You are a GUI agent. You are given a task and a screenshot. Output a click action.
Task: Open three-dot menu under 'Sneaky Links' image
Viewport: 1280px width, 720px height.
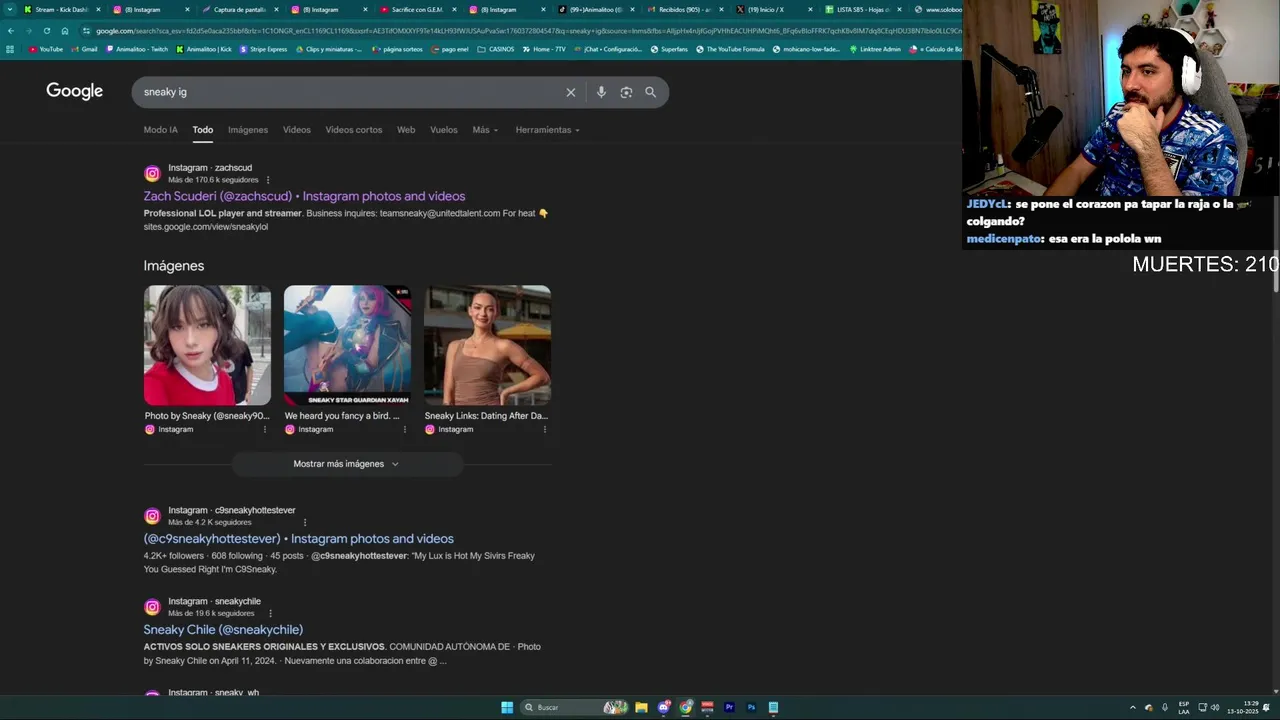[545, 429]
